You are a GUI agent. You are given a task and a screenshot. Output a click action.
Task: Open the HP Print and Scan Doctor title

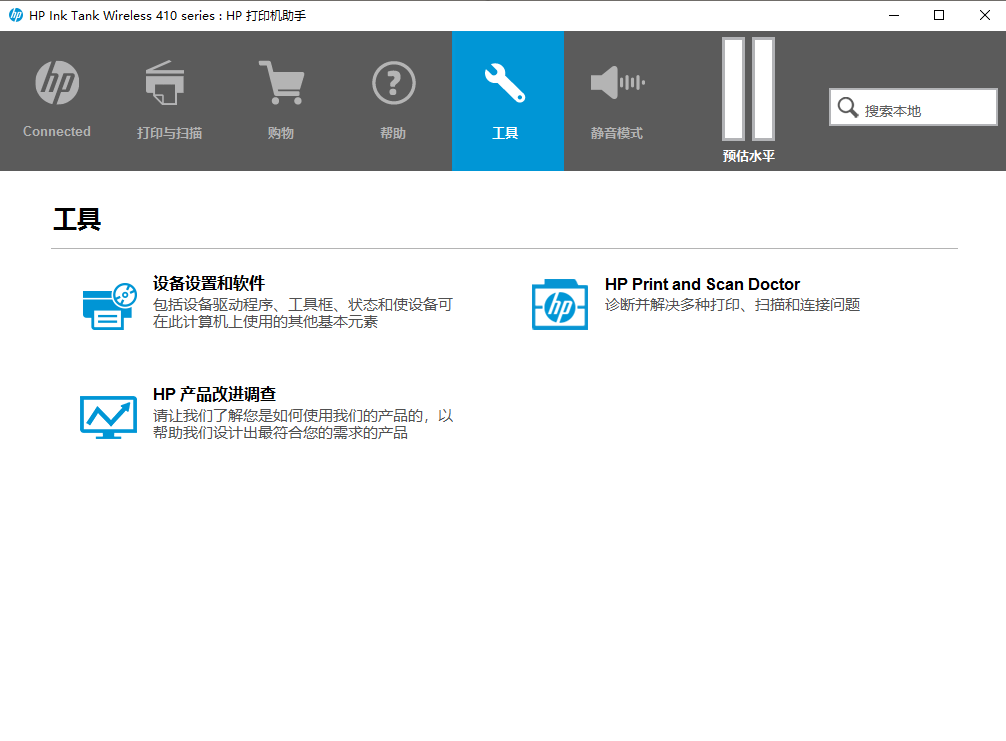click(x=702, y=284)
